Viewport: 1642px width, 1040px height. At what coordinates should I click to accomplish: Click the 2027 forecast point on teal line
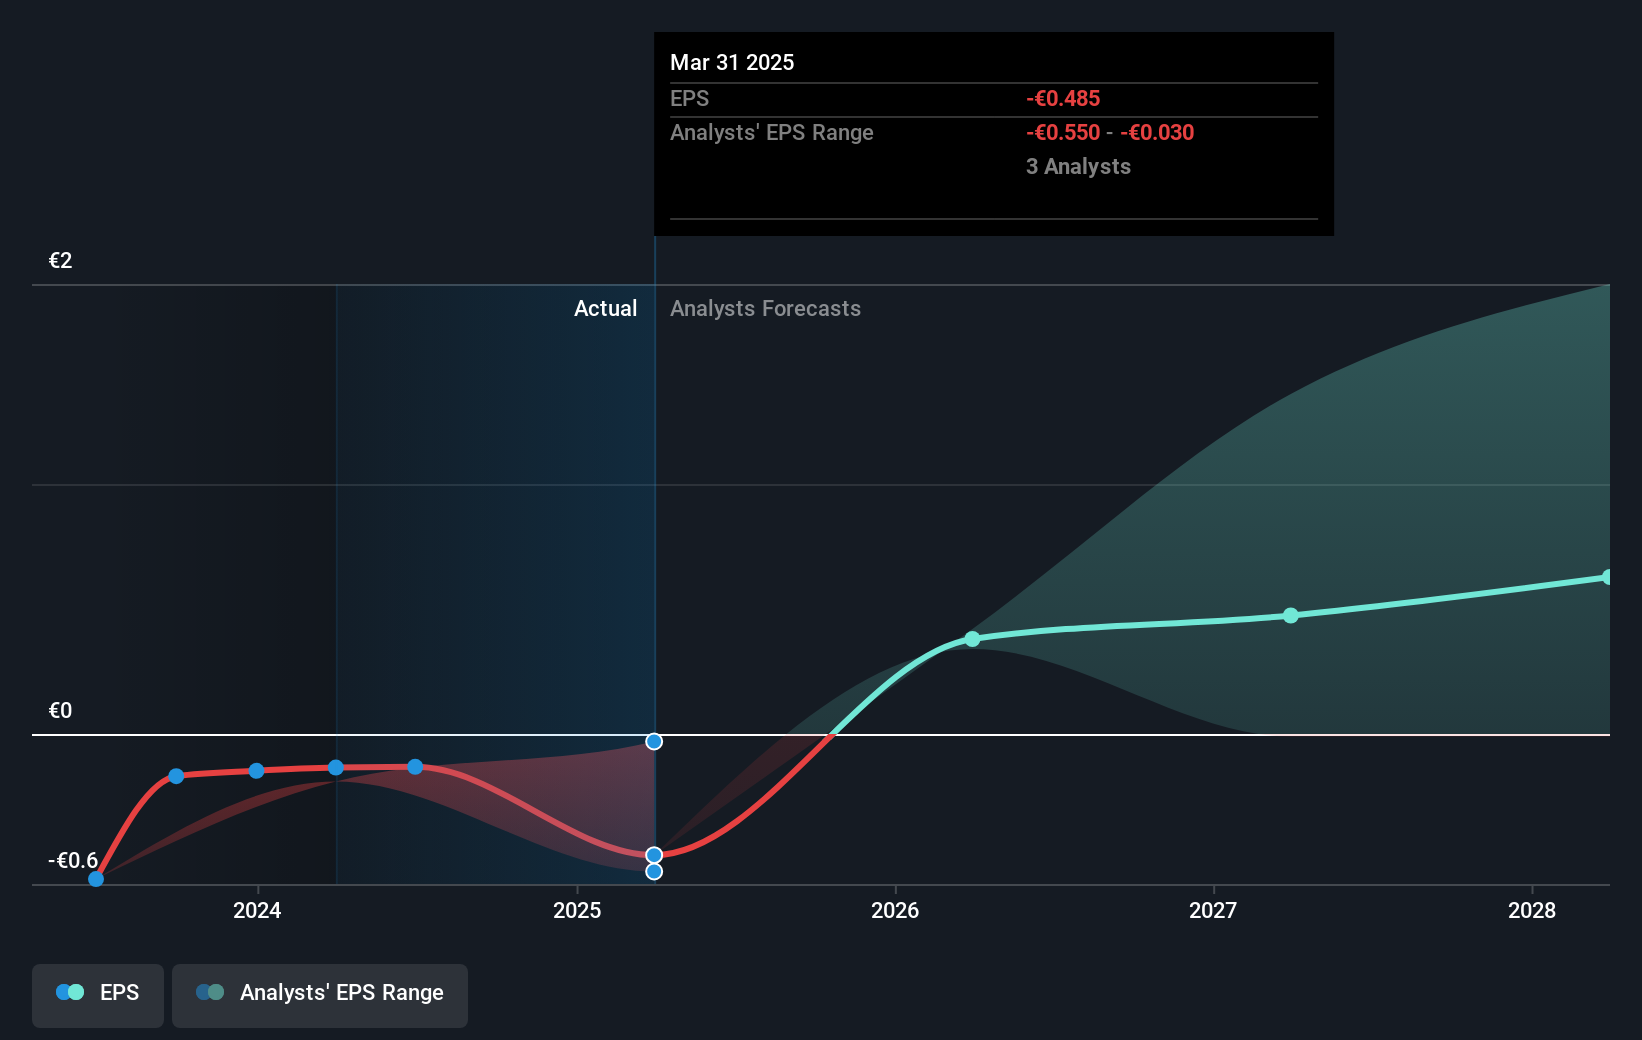pyautogui.click(x=1291, y=616)
